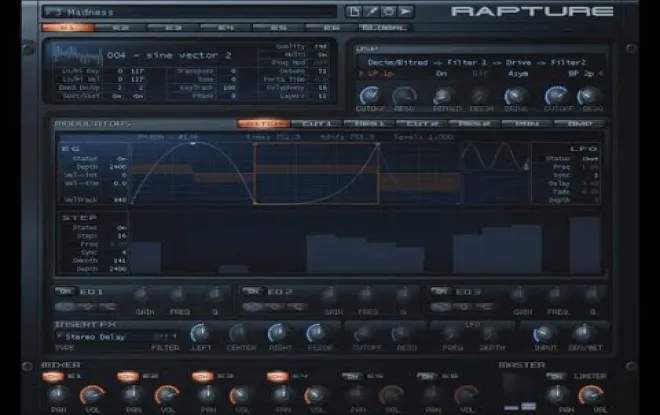Screen dimensions: 660x415
Task: Change the LFO Status setting
Action: click(x=590, y=159)
